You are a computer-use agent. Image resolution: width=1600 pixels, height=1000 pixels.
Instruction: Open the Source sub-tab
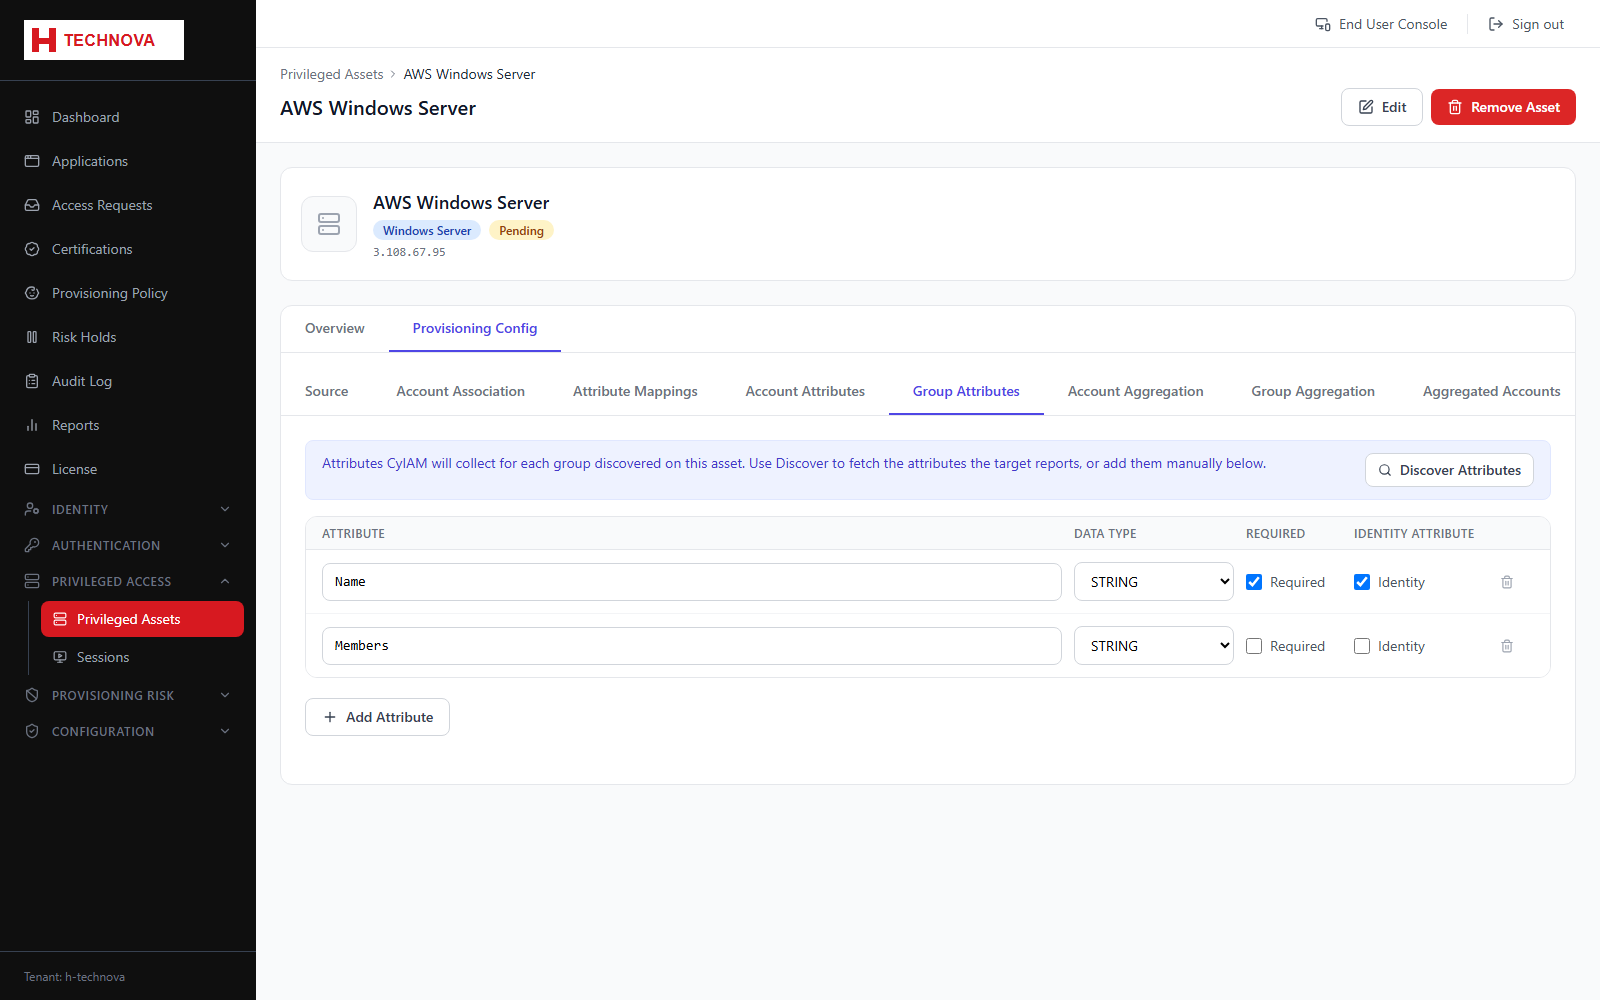coord(327,391)
